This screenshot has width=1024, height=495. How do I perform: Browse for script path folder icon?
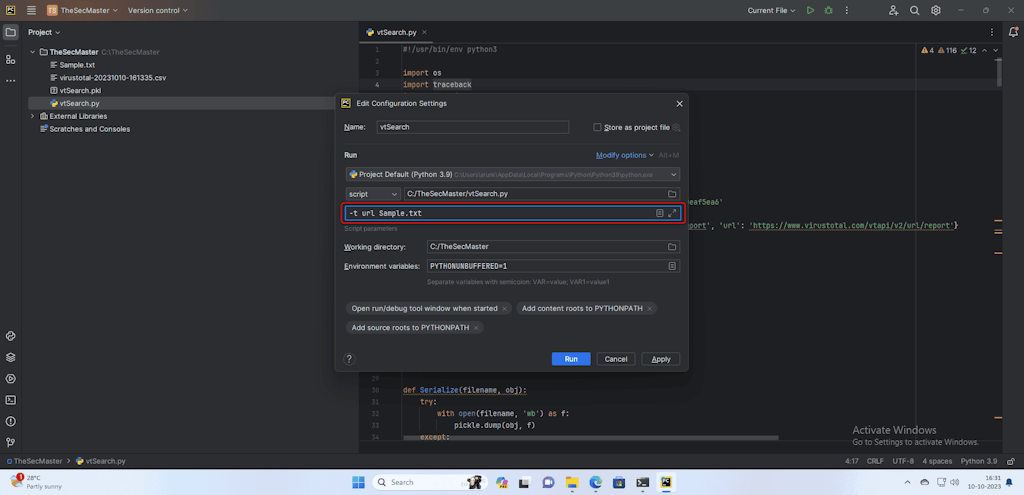[x=672, y=194]
